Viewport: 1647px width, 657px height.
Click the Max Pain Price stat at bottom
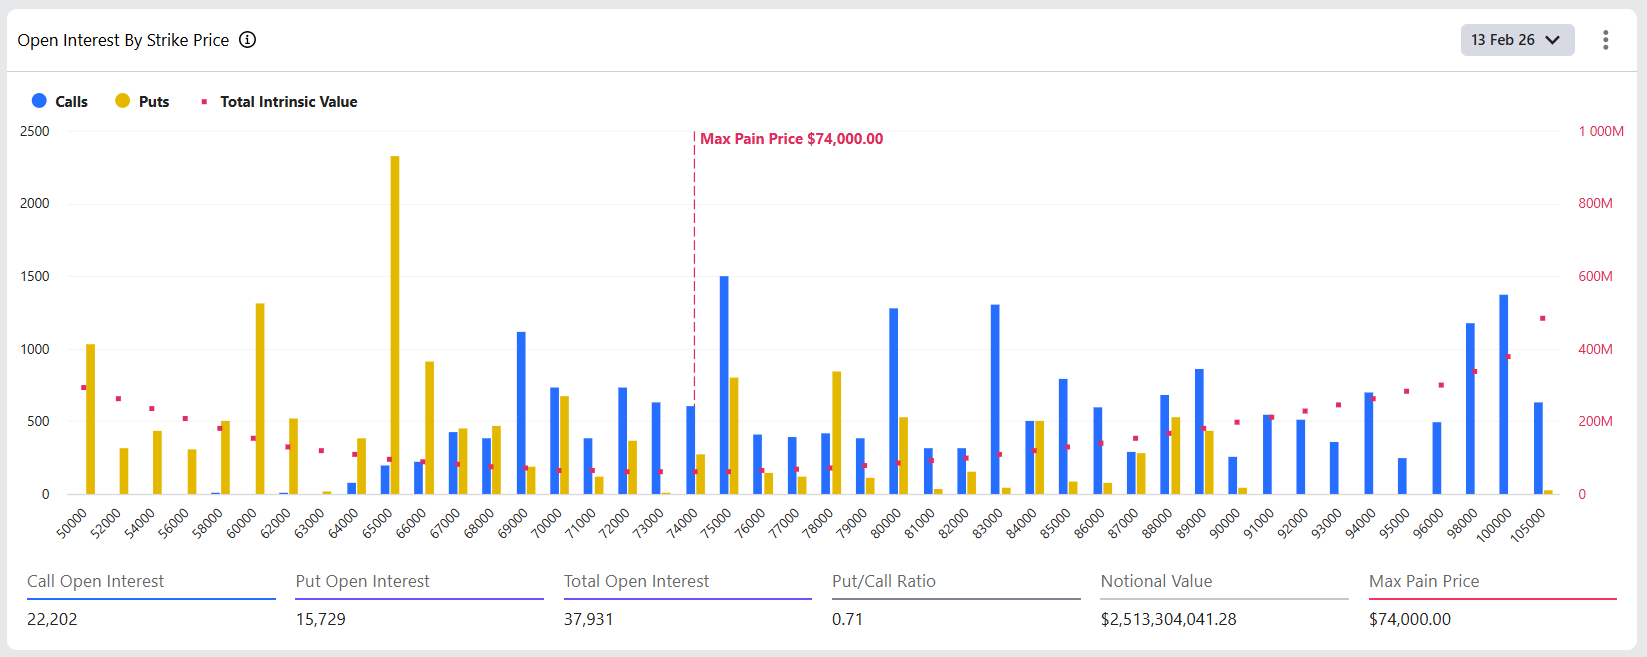tap(1424, 582)
